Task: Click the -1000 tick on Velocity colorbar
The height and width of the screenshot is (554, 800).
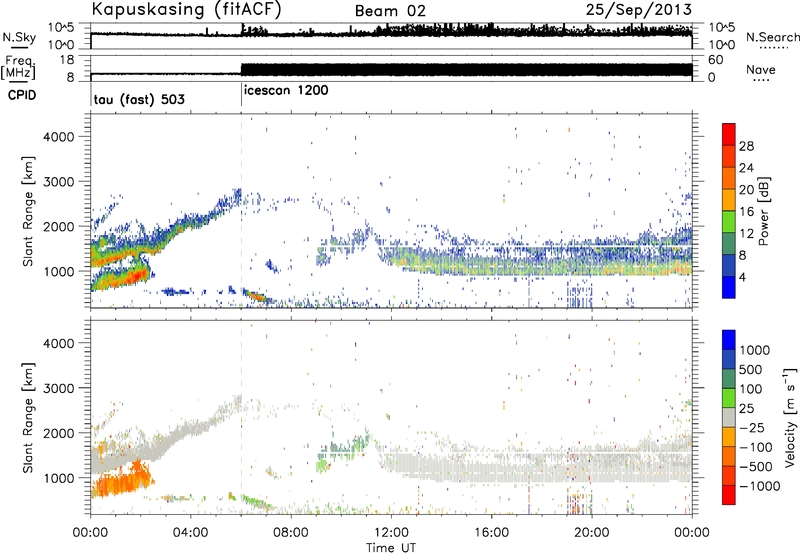Action: tap(759, 486)
